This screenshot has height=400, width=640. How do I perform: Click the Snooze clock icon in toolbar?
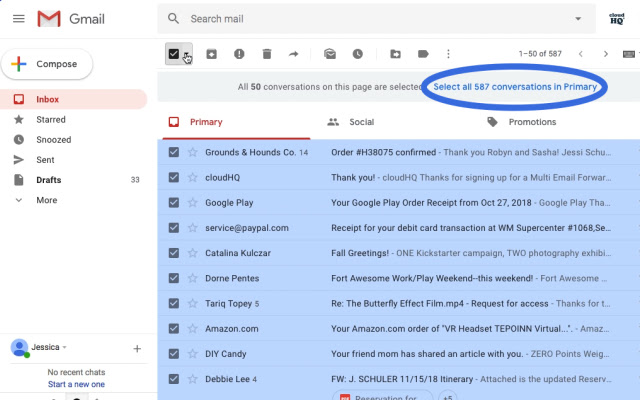(358, 54)
